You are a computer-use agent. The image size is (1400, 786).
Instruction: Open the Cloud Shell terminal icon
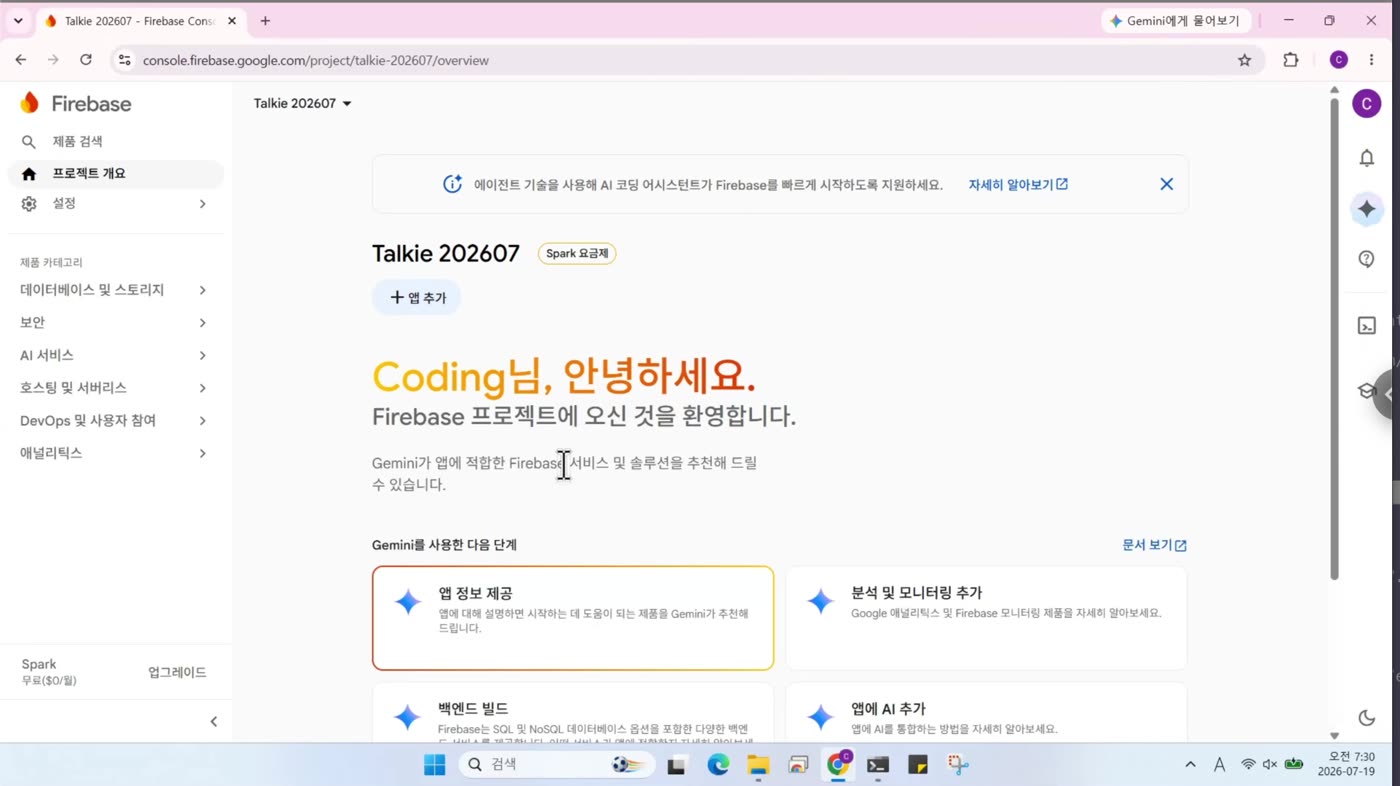[x=1367, y=326]
